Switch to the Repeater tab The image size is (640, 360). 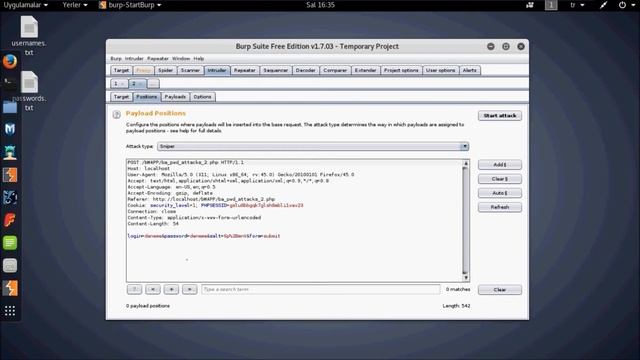(x=244, y=70)
